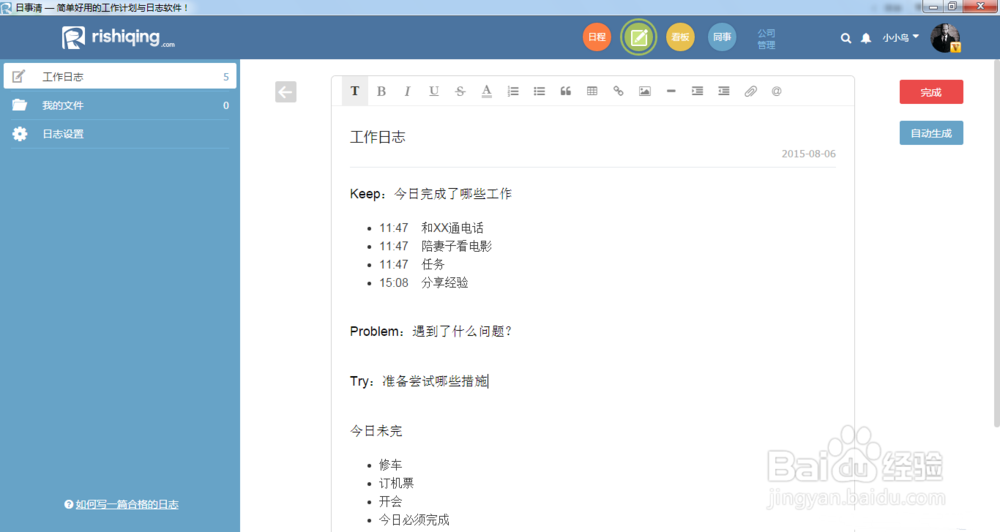Insert a hyperlink
The height and width of the screenshot is (532, 1000).
click(618, 91)
